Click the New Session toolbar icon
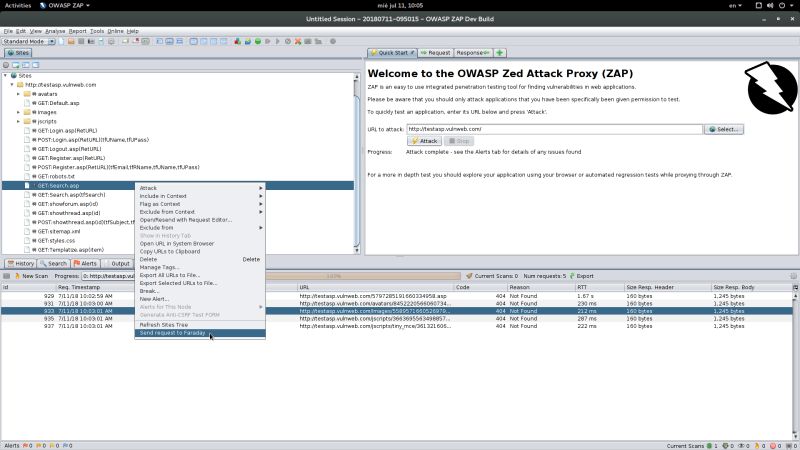The width and height of the screenshot is (800, 450). pyautogui.click(x=61, y=41)
